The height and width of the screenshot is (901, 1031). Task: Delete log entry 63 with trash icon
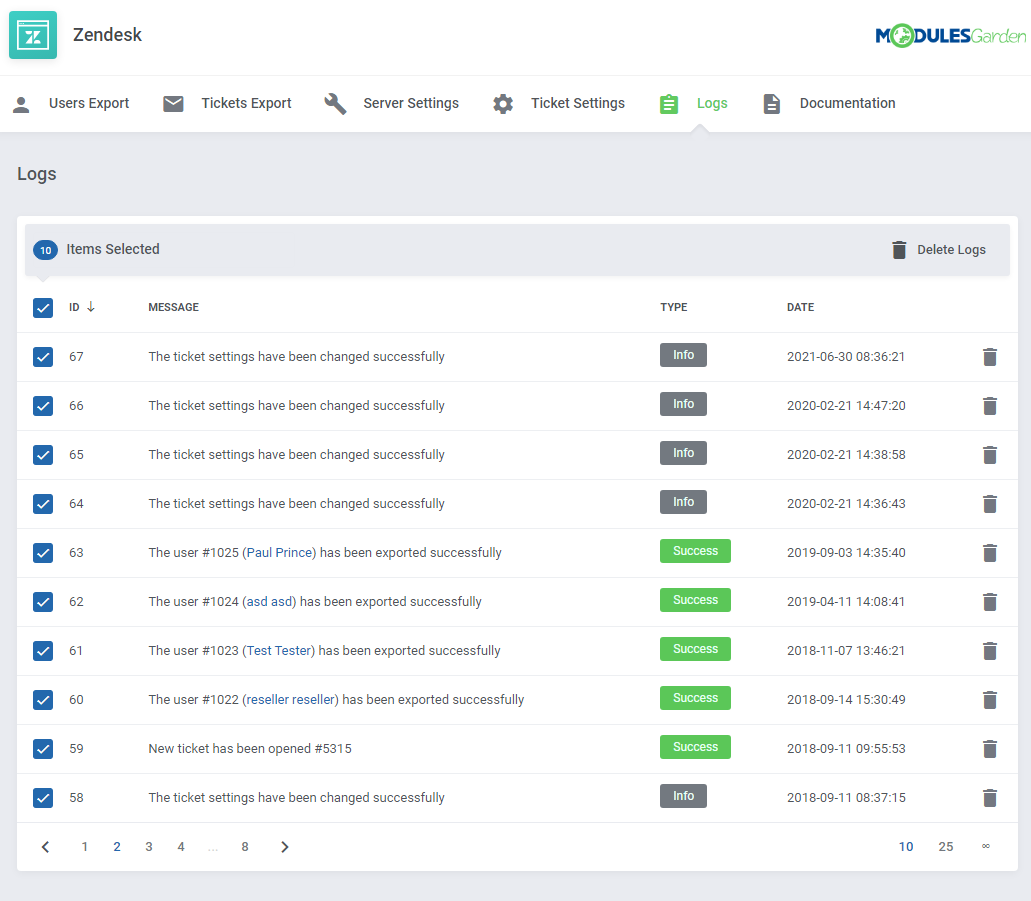click(990, 552)
